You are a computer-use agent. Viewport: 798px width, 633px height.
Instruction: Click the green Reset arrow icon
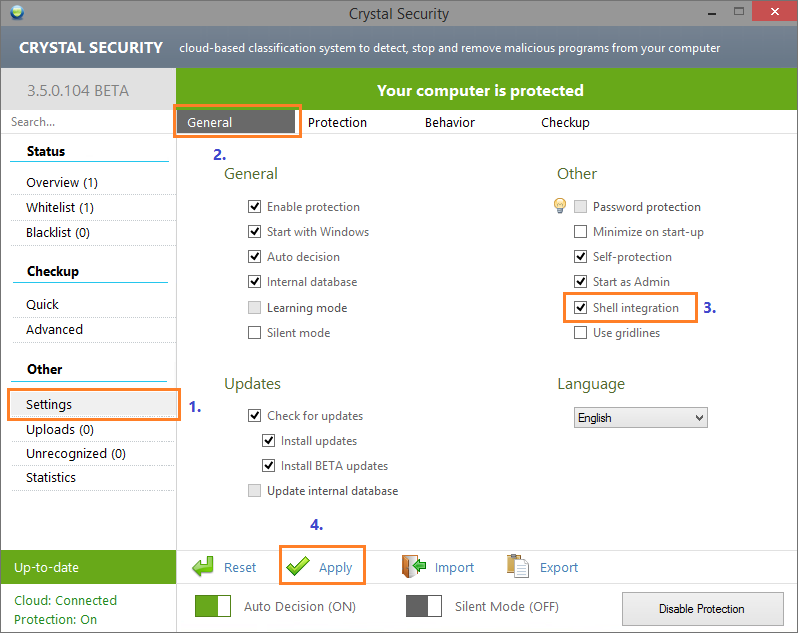204,567
